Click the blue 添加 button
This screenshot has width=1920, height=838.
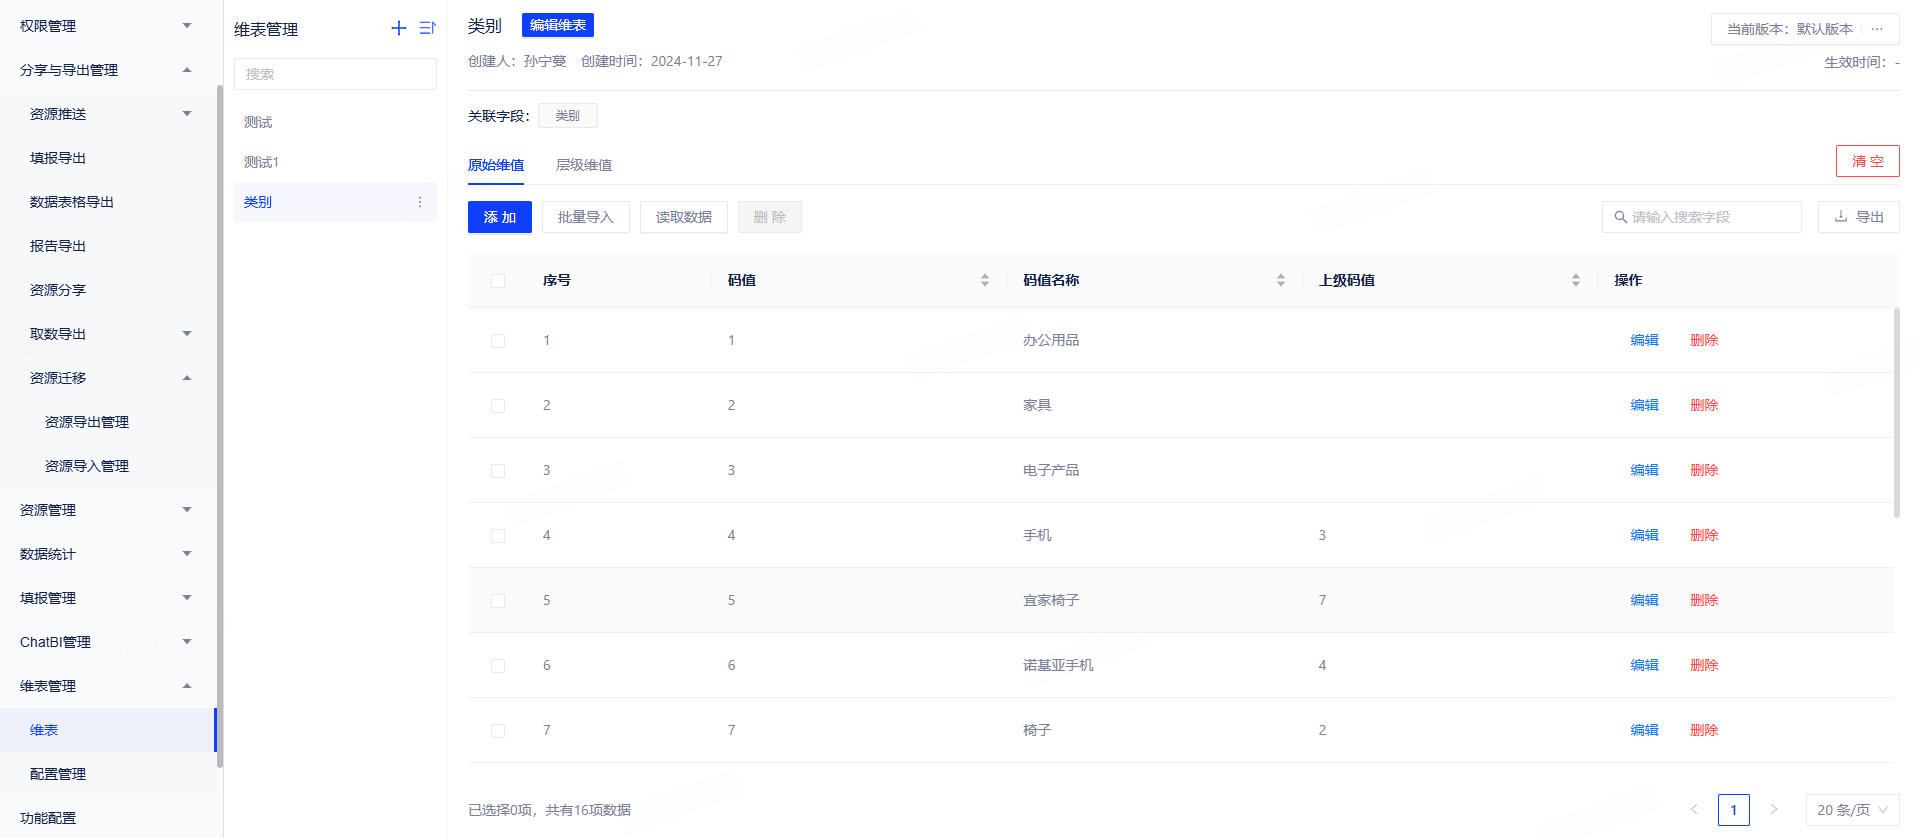(499, 217)
